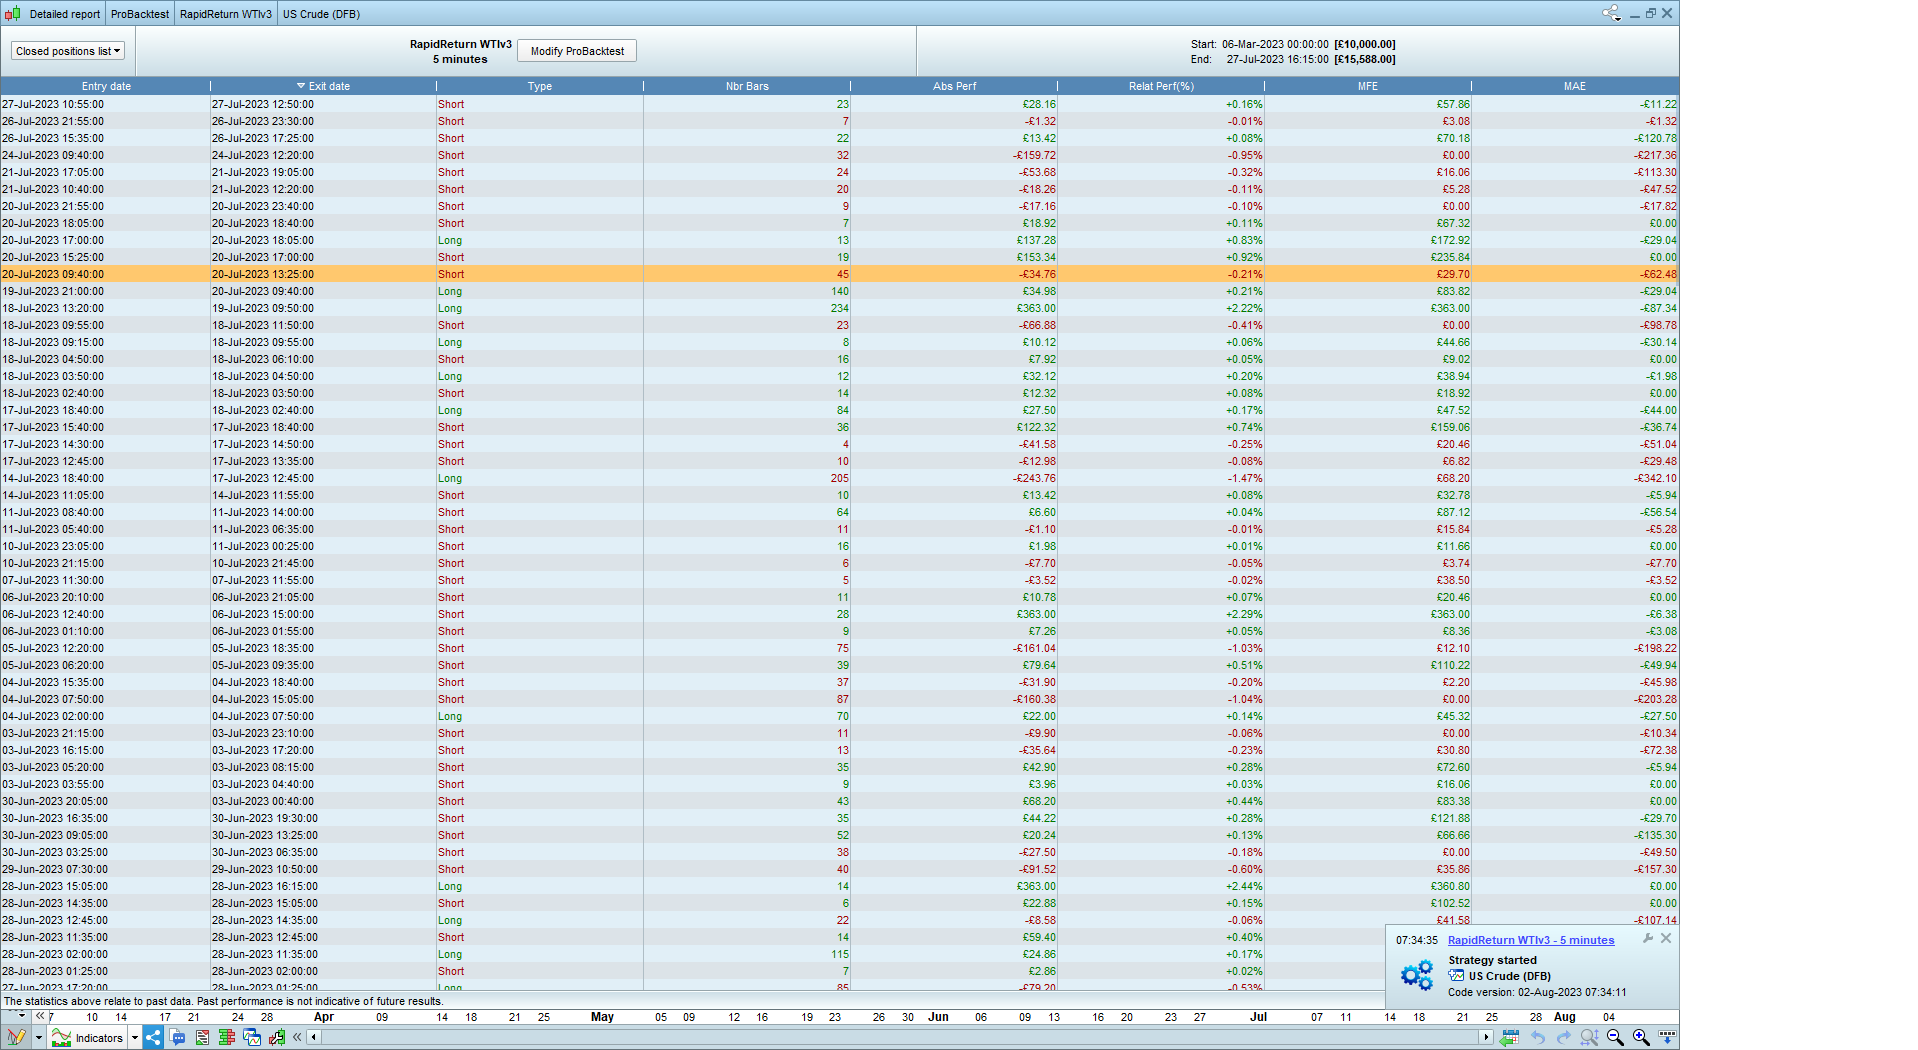Open the Closed positions list dropdown
Image resolution: width=1918 pixels, height=1050 pixels.
click(68, 51)
